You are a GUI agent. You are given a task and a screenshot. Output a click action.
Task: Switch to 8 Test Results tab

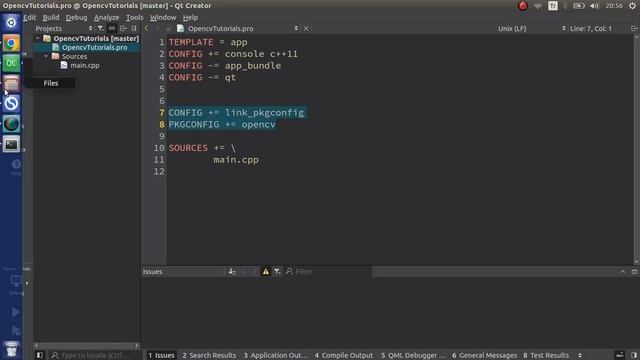click(x=546, y=356)
